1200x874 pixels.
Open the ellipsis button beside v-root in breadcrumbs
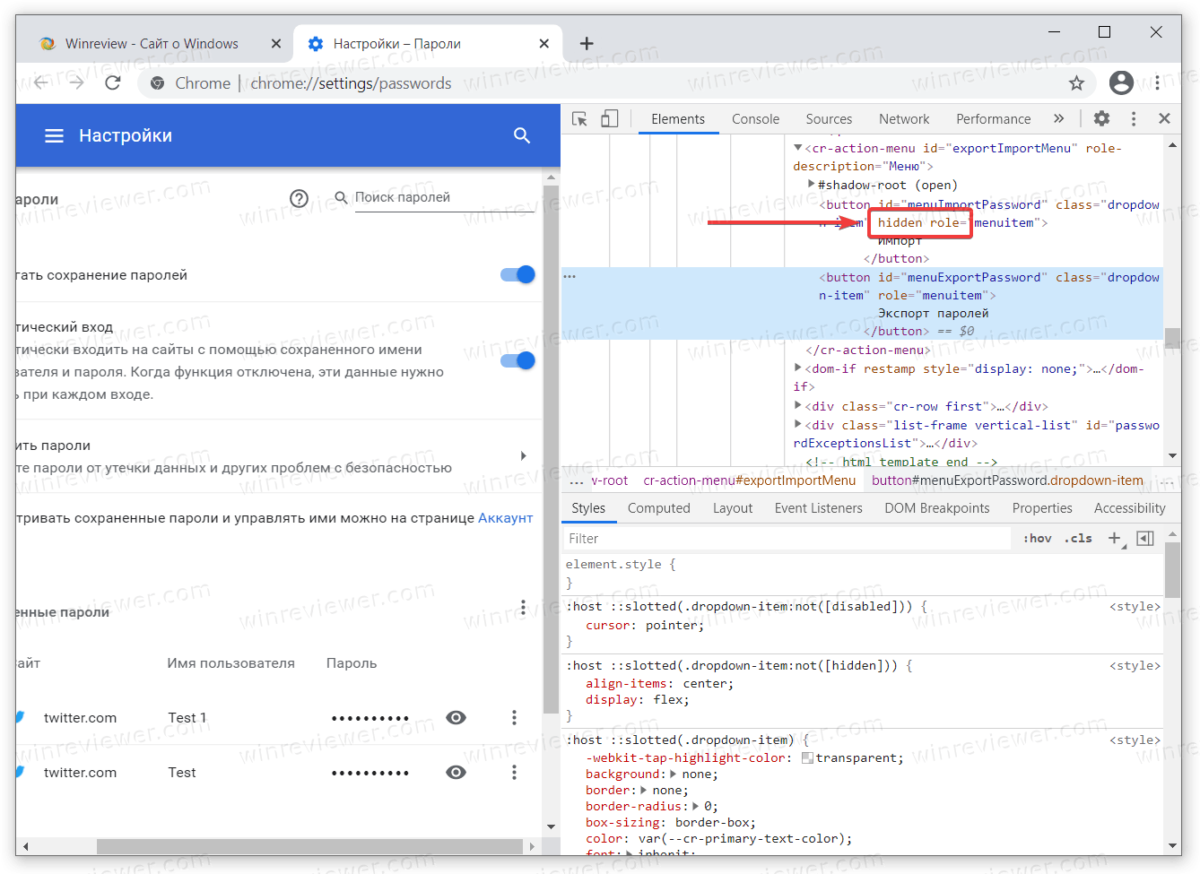click(576, 480)
